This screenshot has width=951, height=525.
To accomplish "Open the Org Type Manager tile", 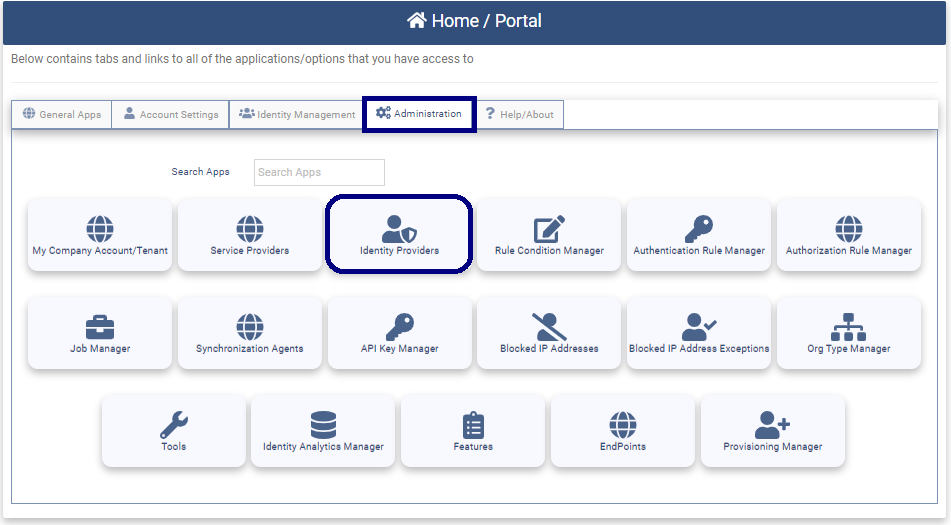I will 848,333.
